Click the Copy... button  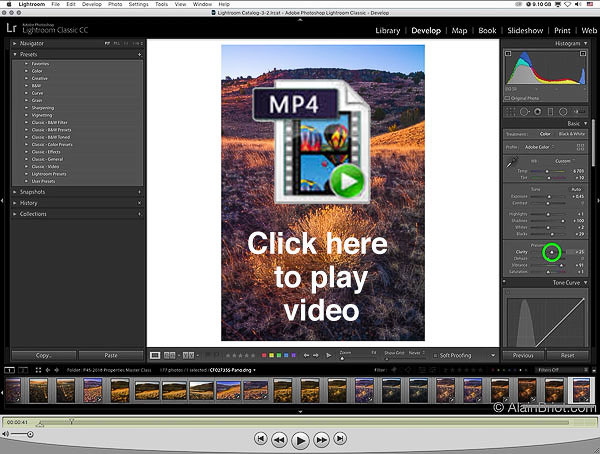pyautogui.click(x=43, y=355)
